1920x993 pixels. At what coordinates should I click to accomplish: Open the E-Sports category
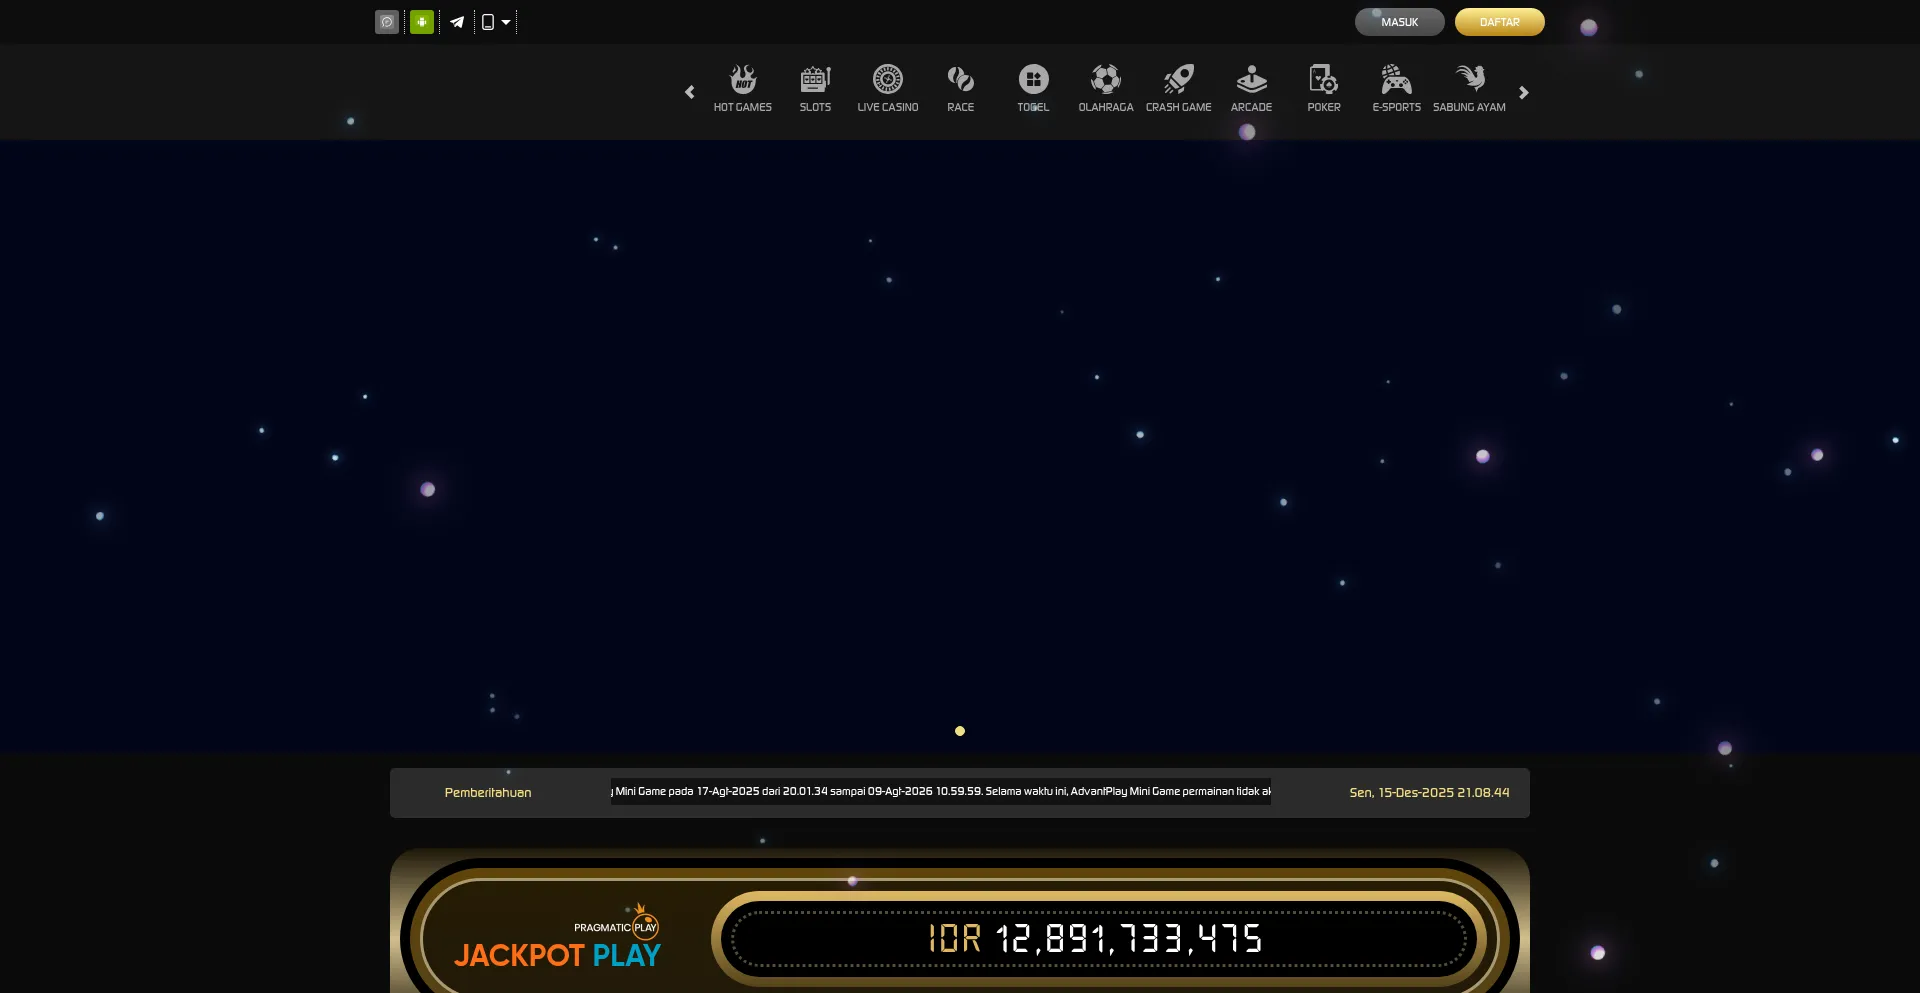pos(1397,89)
